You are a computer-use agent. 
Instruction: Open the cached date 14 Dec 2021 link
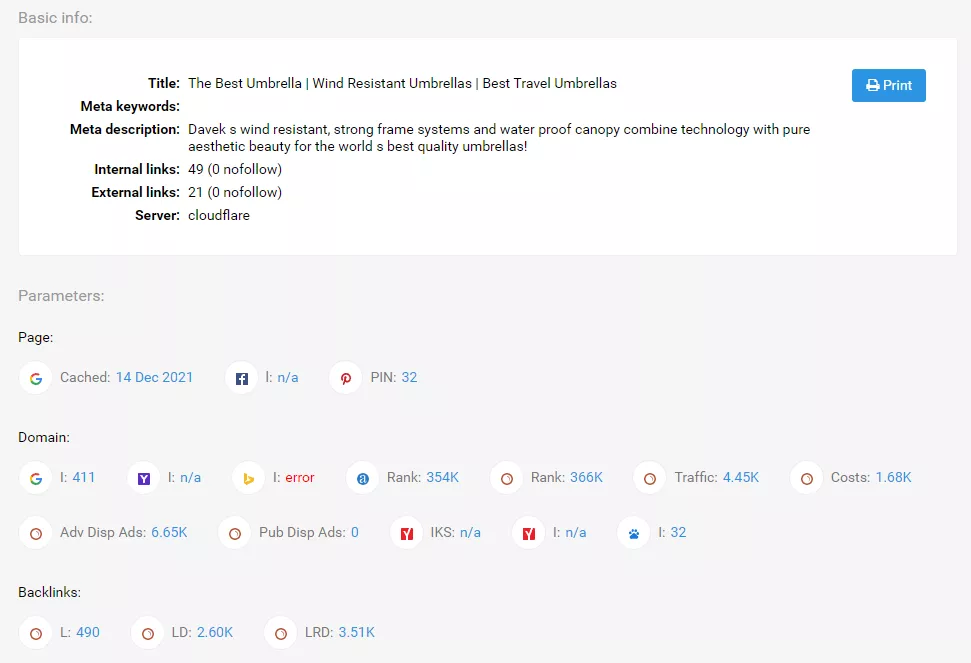click(154, 378)
